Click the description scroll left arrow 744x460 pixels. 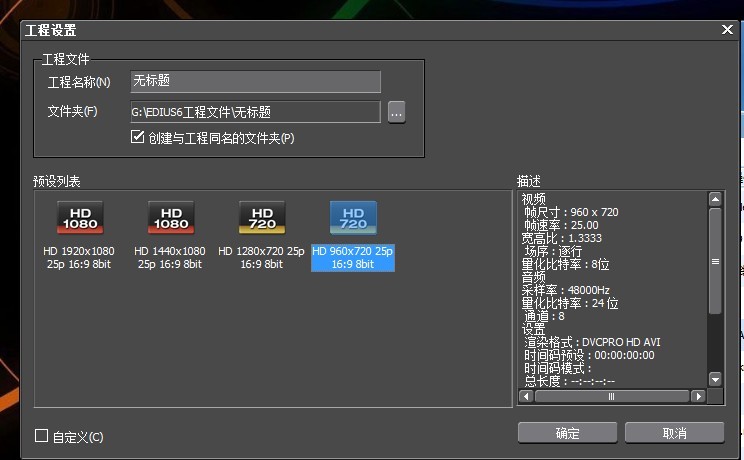(526, 396)
